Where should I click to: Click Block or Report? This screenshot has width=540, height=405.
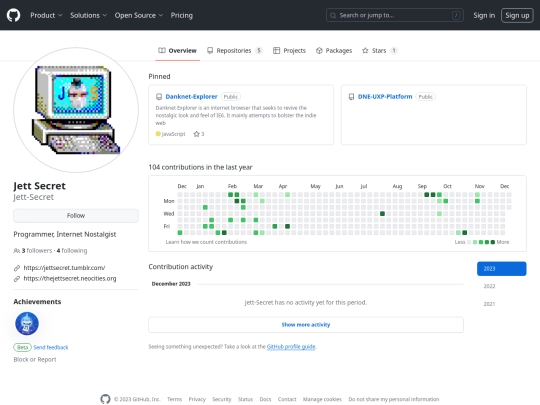(35, 360)
